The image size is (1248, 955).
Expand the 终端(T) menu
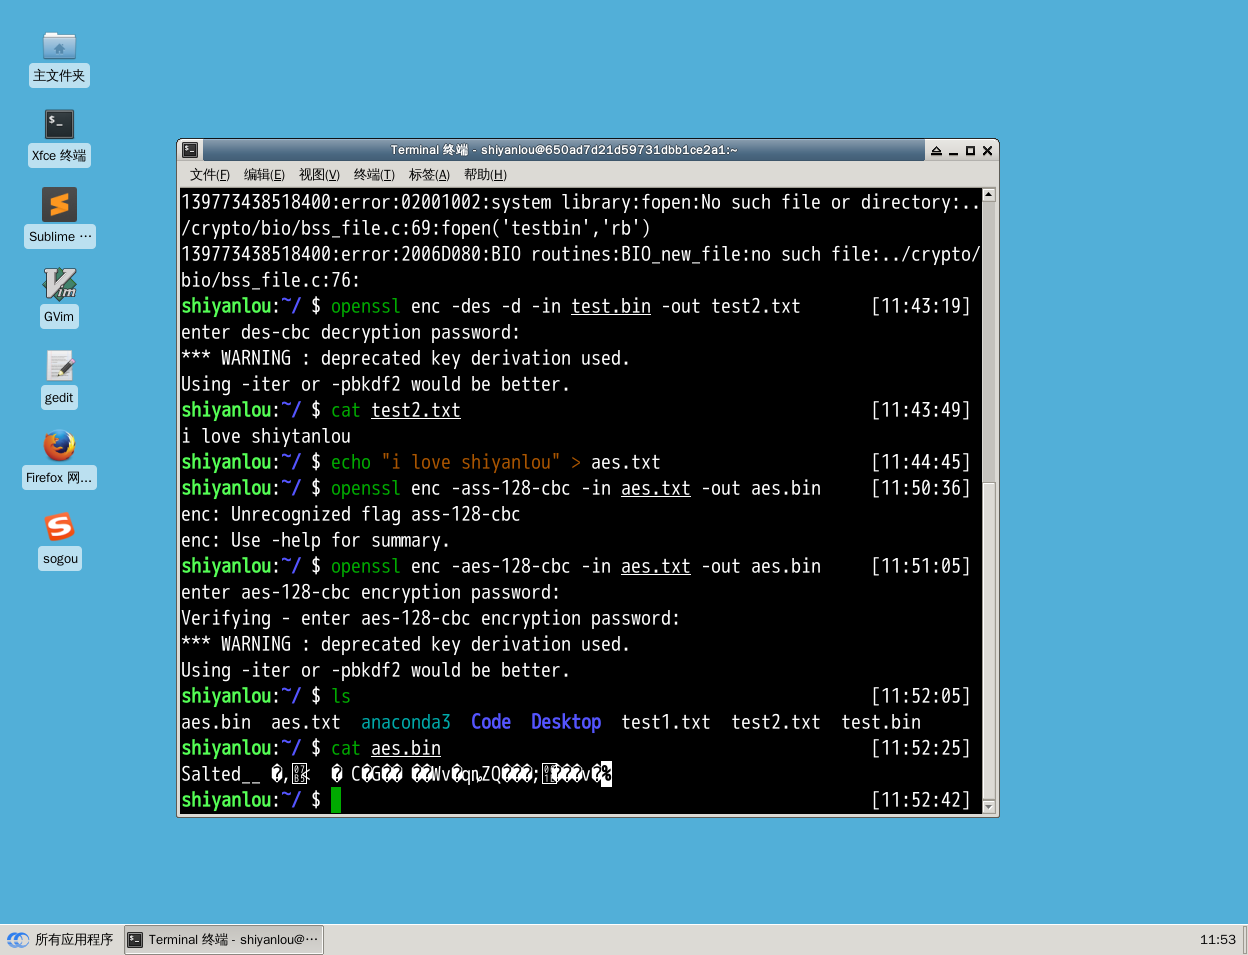click(374, 175)
